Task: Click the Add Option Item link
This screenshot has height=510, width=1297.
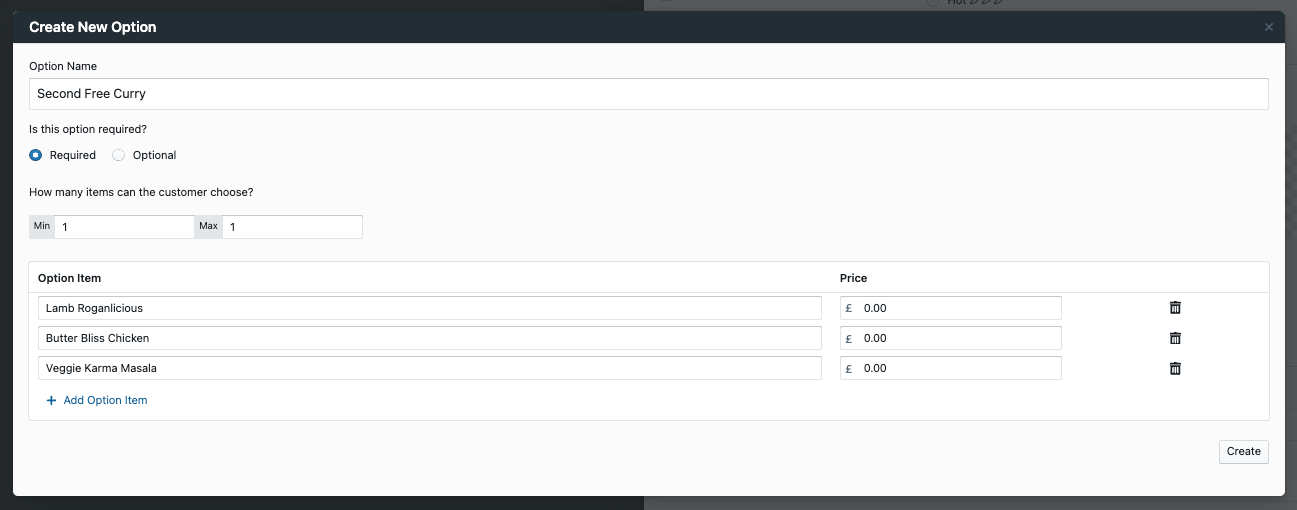Action: point(105,400)
